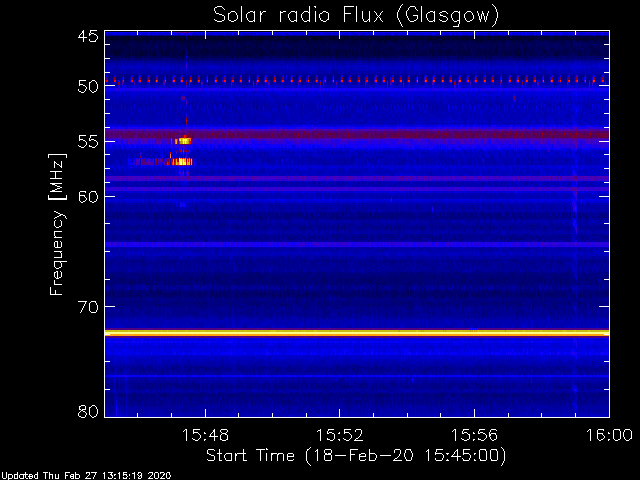Click the 'Frequency [MHz]' axis label
Screen dimensions: 640x480
(57, 224)
